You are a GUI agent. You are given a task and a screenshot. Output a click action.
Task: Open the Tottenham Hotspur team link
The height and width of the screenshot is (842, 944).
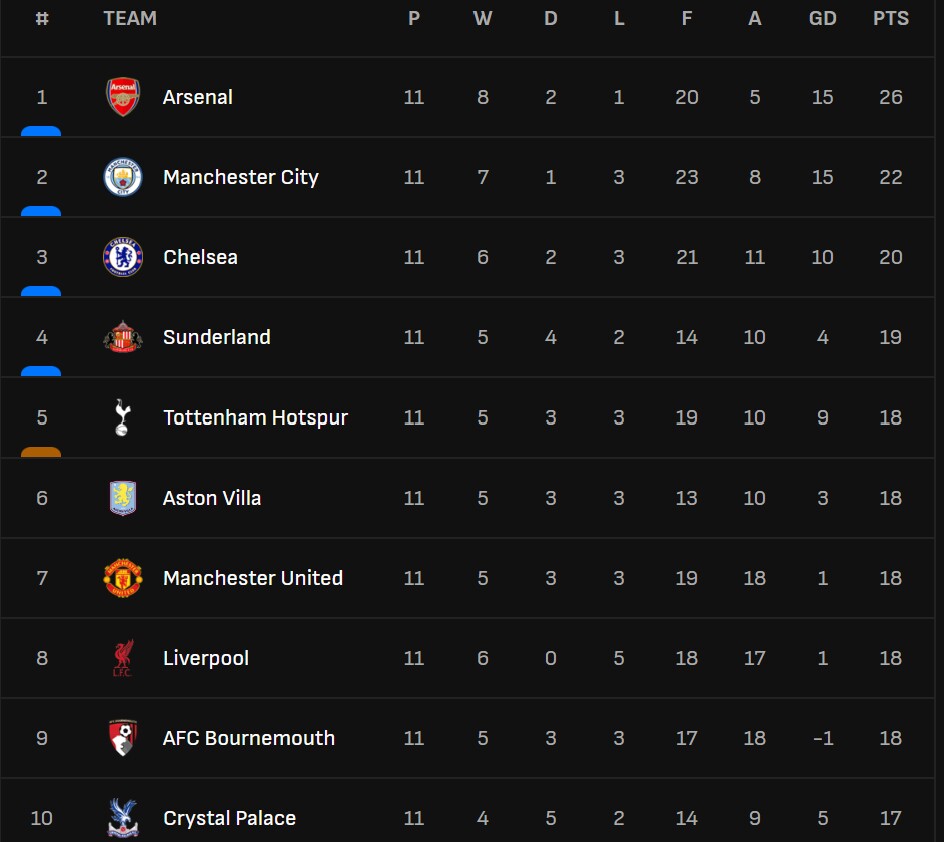[255, 417]
